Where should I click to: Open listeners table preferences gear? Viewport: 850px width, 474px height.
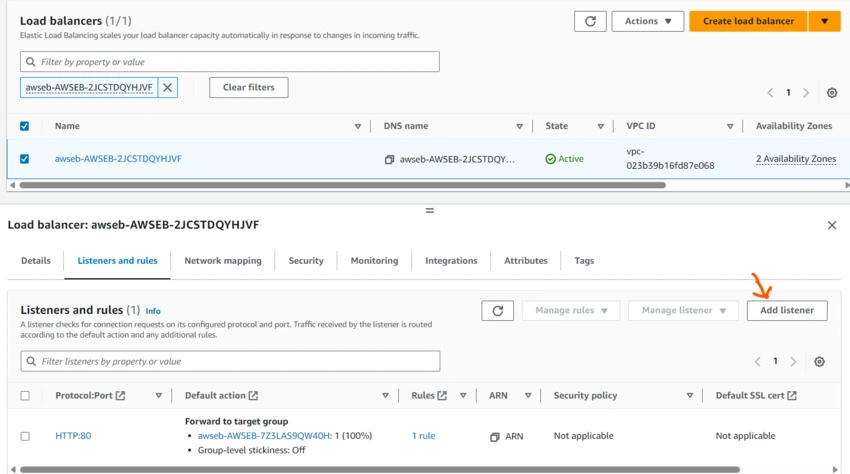pos(819,361)
